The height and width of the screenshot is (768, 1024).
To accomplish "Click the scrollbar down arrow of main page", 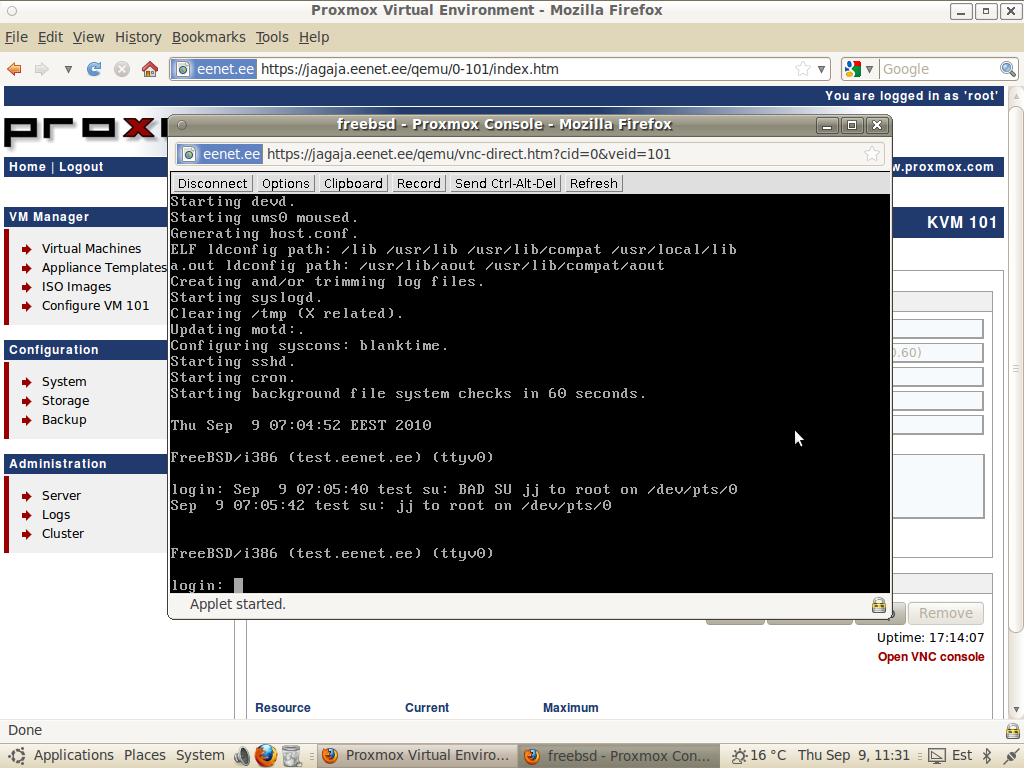I will (1016, 710).
